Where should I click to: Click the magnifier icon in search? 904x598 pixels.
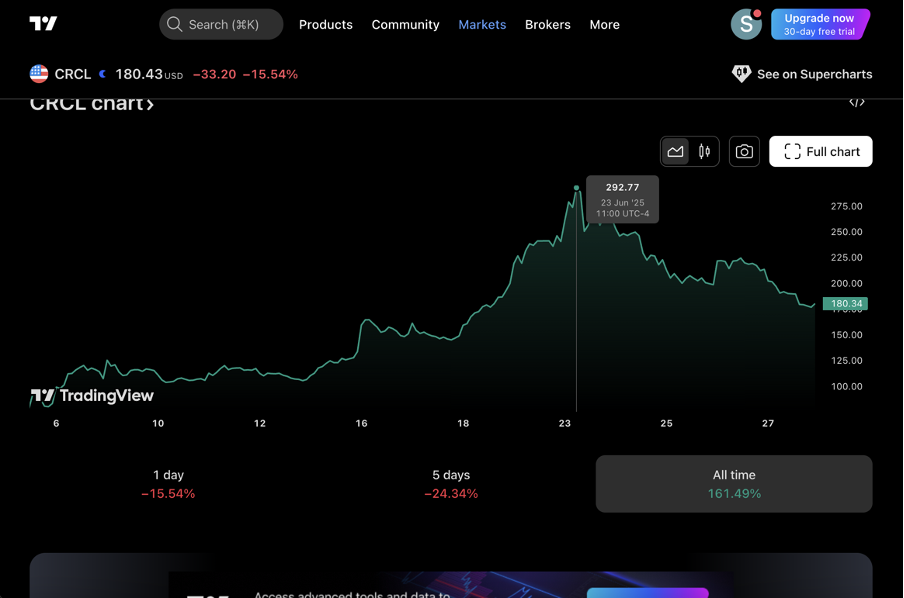[x=174, y=24]
